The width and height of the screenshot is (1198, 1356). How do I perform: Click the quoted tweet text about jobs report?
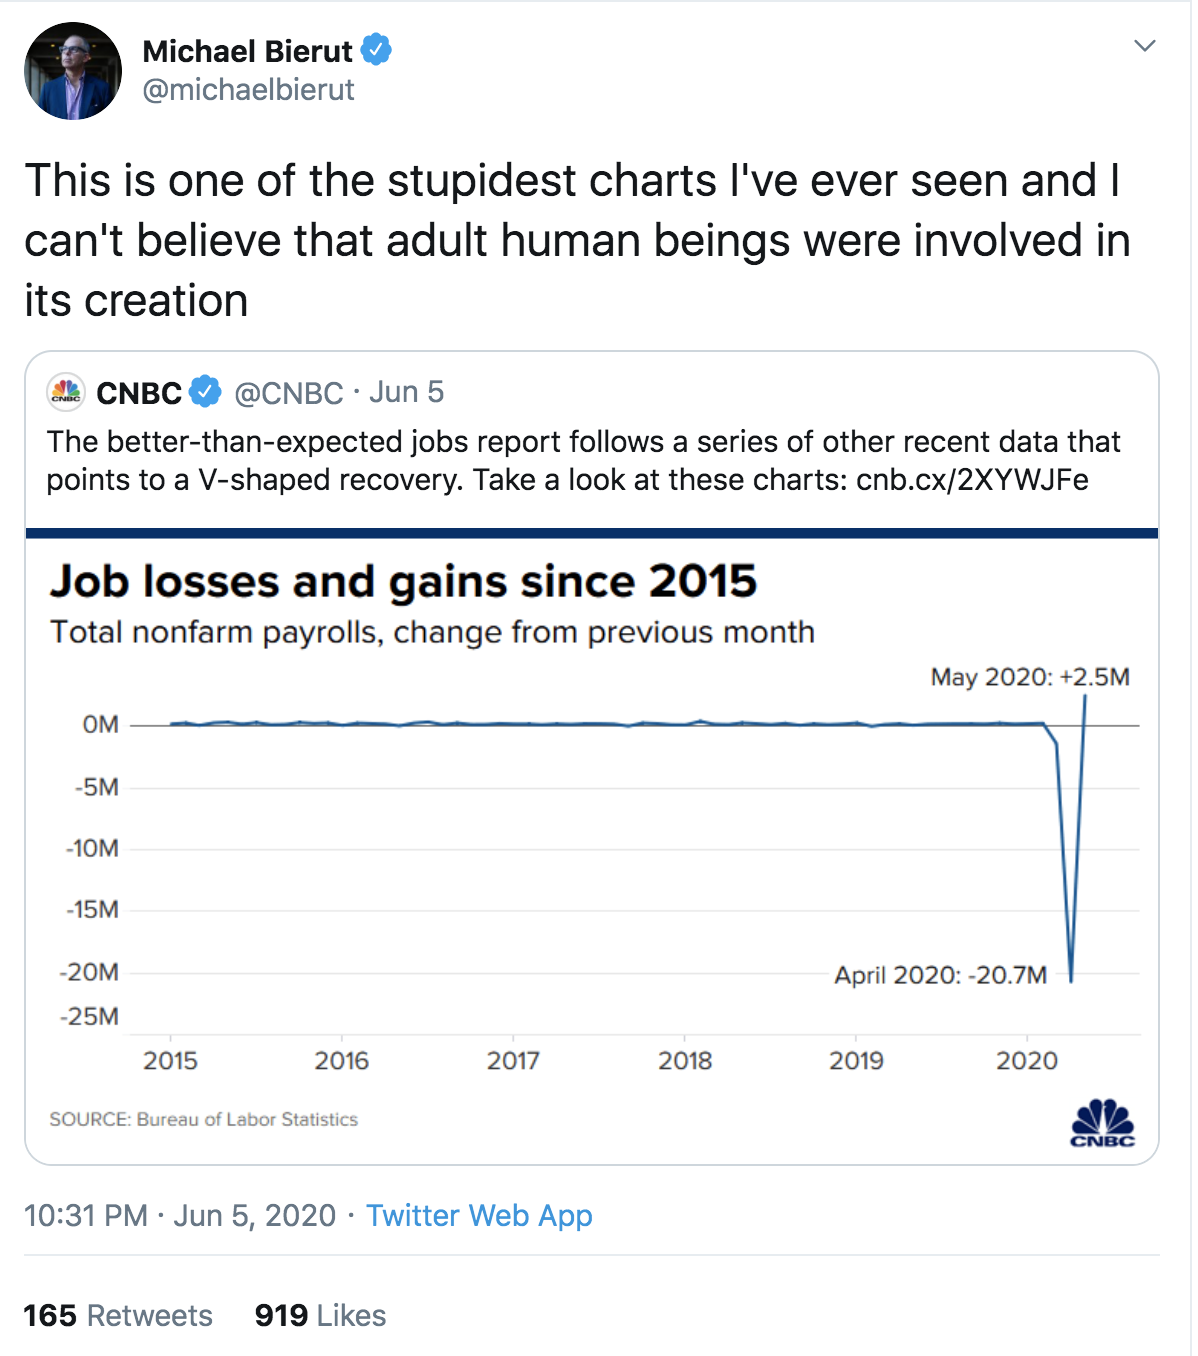583,460
